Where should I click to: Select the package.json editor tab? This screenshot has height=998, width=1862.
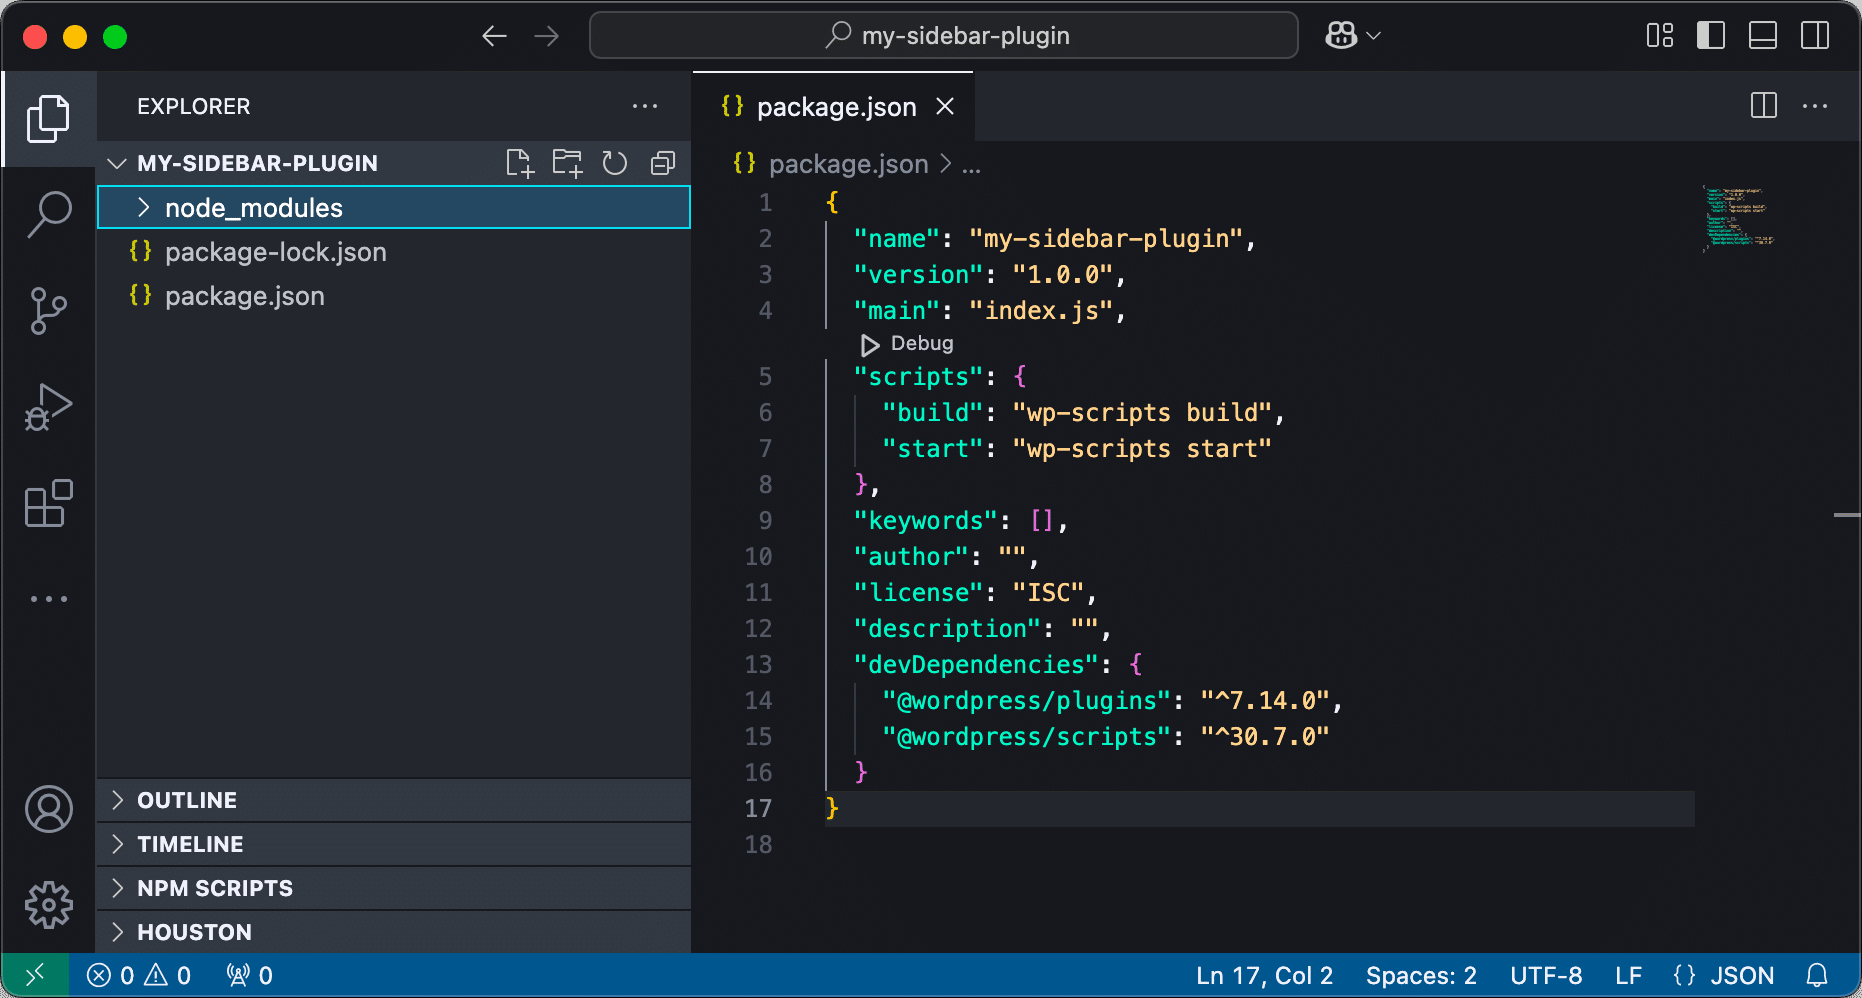[836, 106]
